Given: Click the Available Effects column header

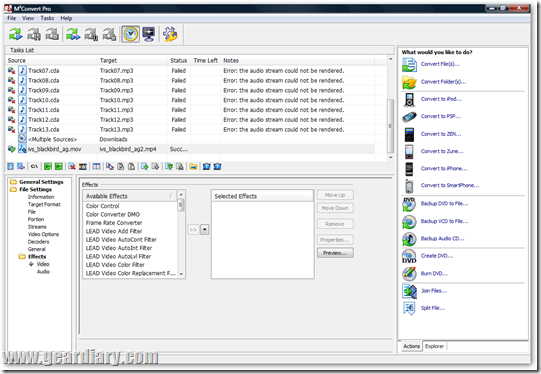Looking at the screenshot, I should [x=130, y=196].
